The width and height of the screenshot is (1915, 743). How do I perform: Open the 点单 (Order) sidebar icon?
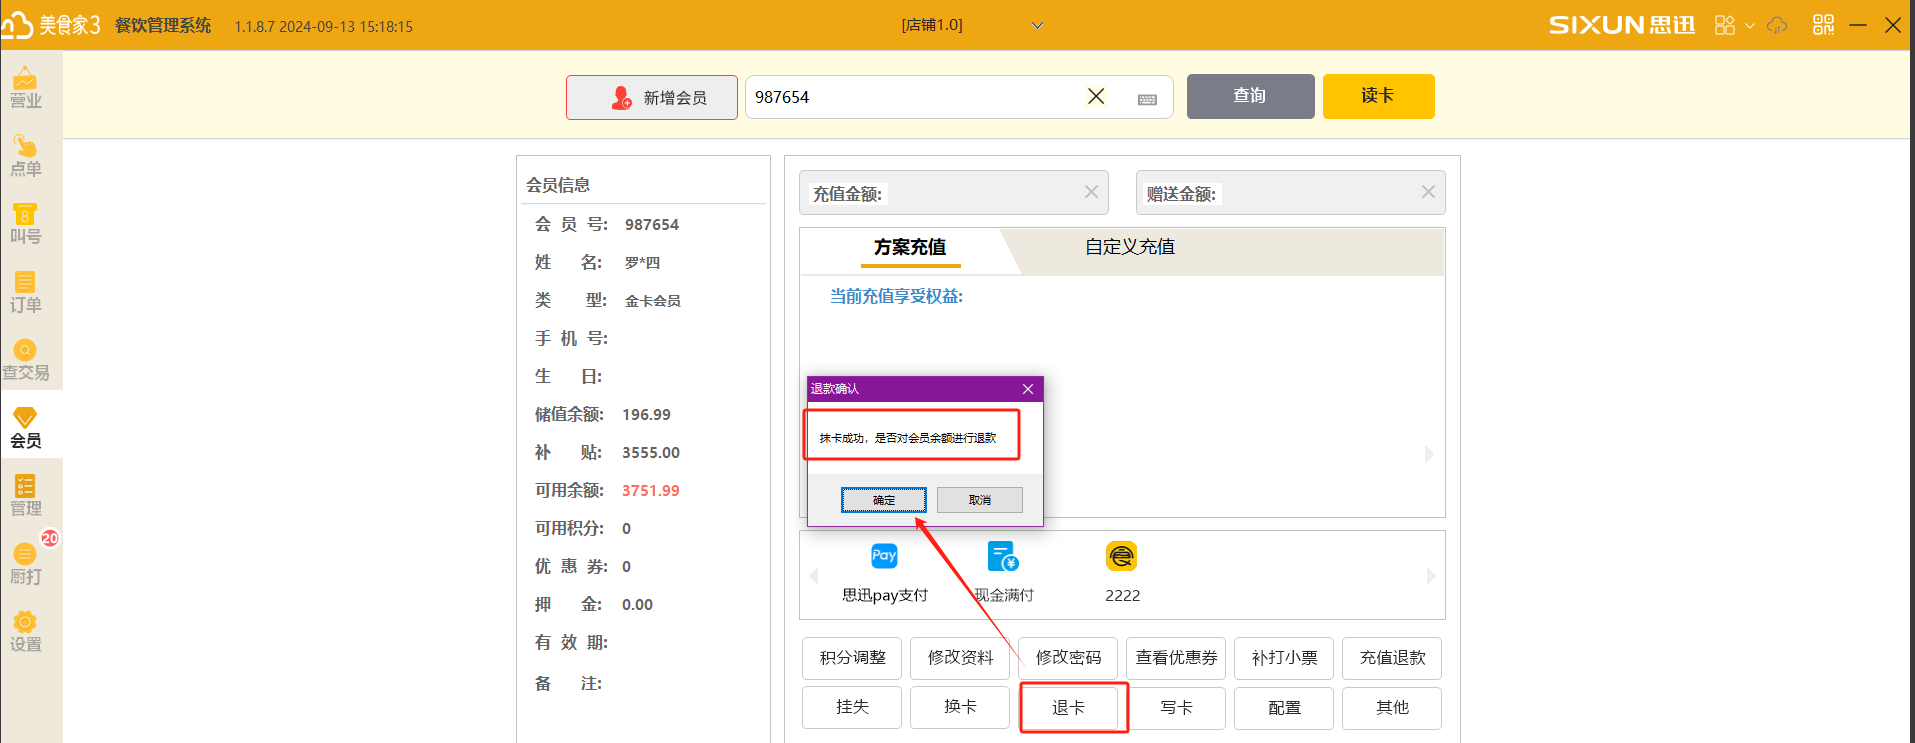(26, 157)
